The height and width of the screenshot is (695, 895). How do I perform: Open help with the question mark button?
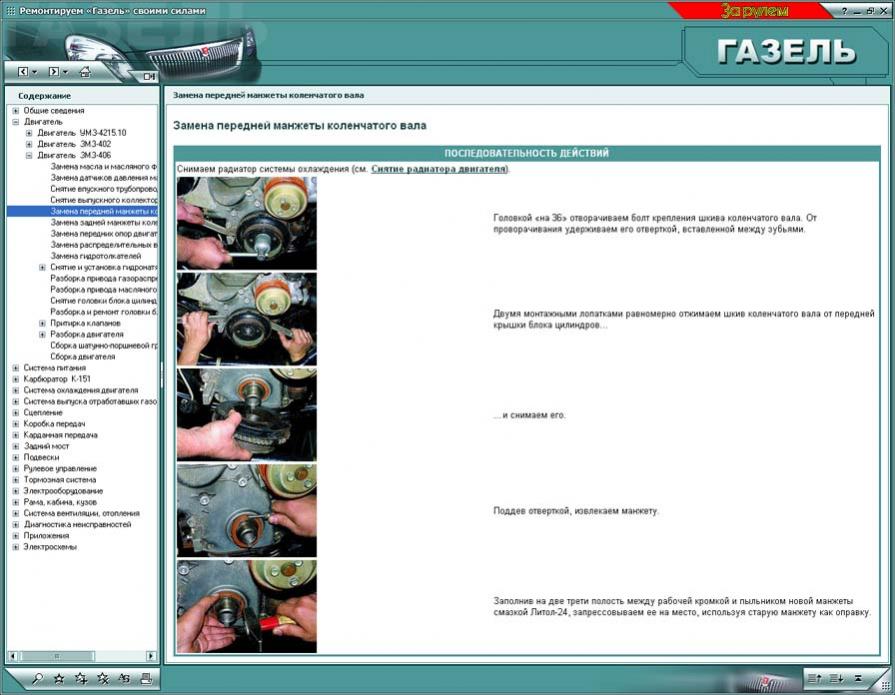pyautogui.click(x=844, y=11)
